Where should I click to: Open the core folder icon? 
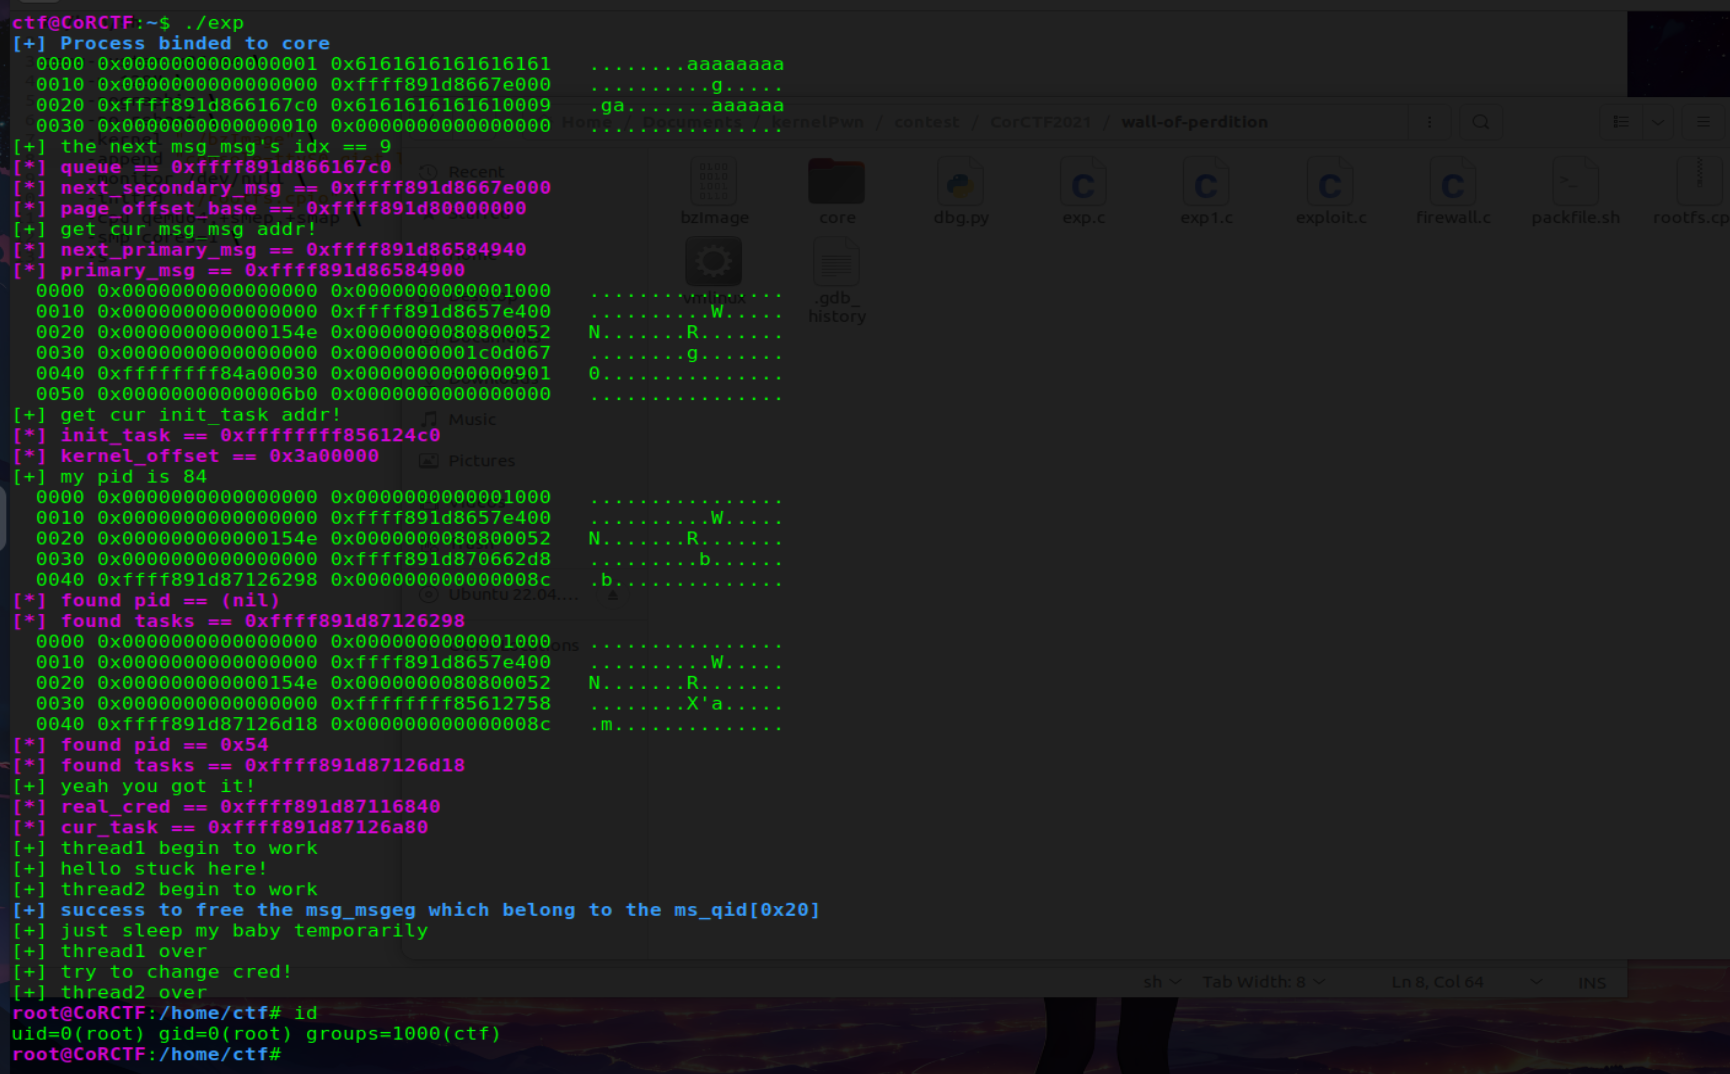click(836, 183)
